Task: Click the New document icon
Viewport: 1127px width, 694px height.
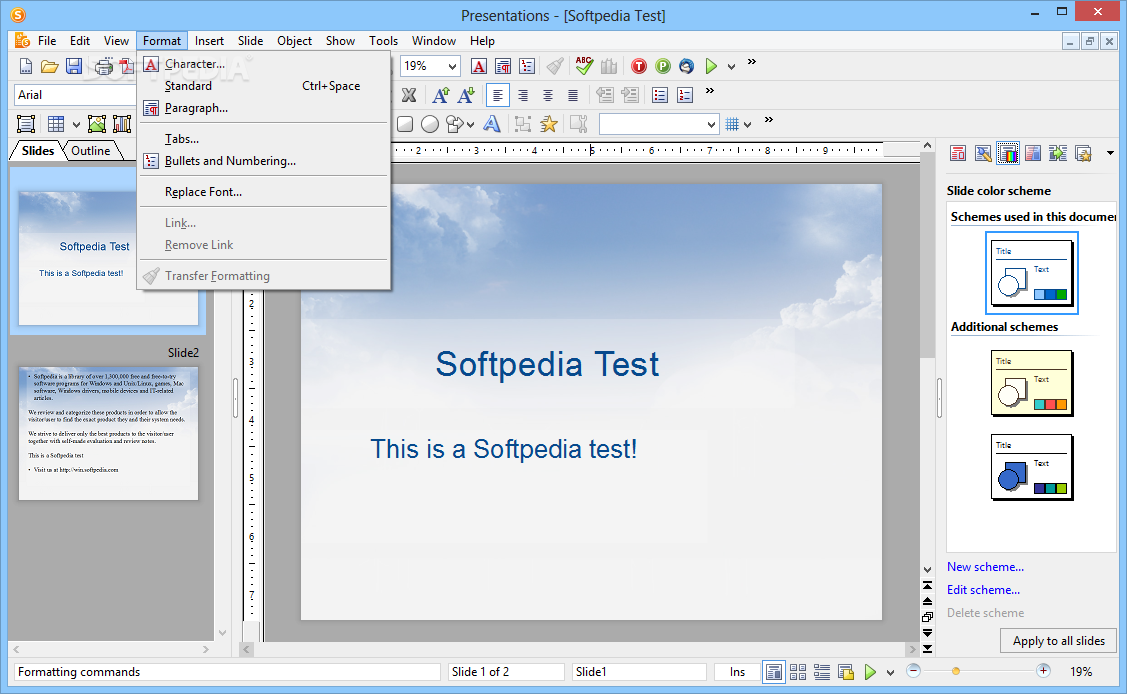Action: coord(25,66)
